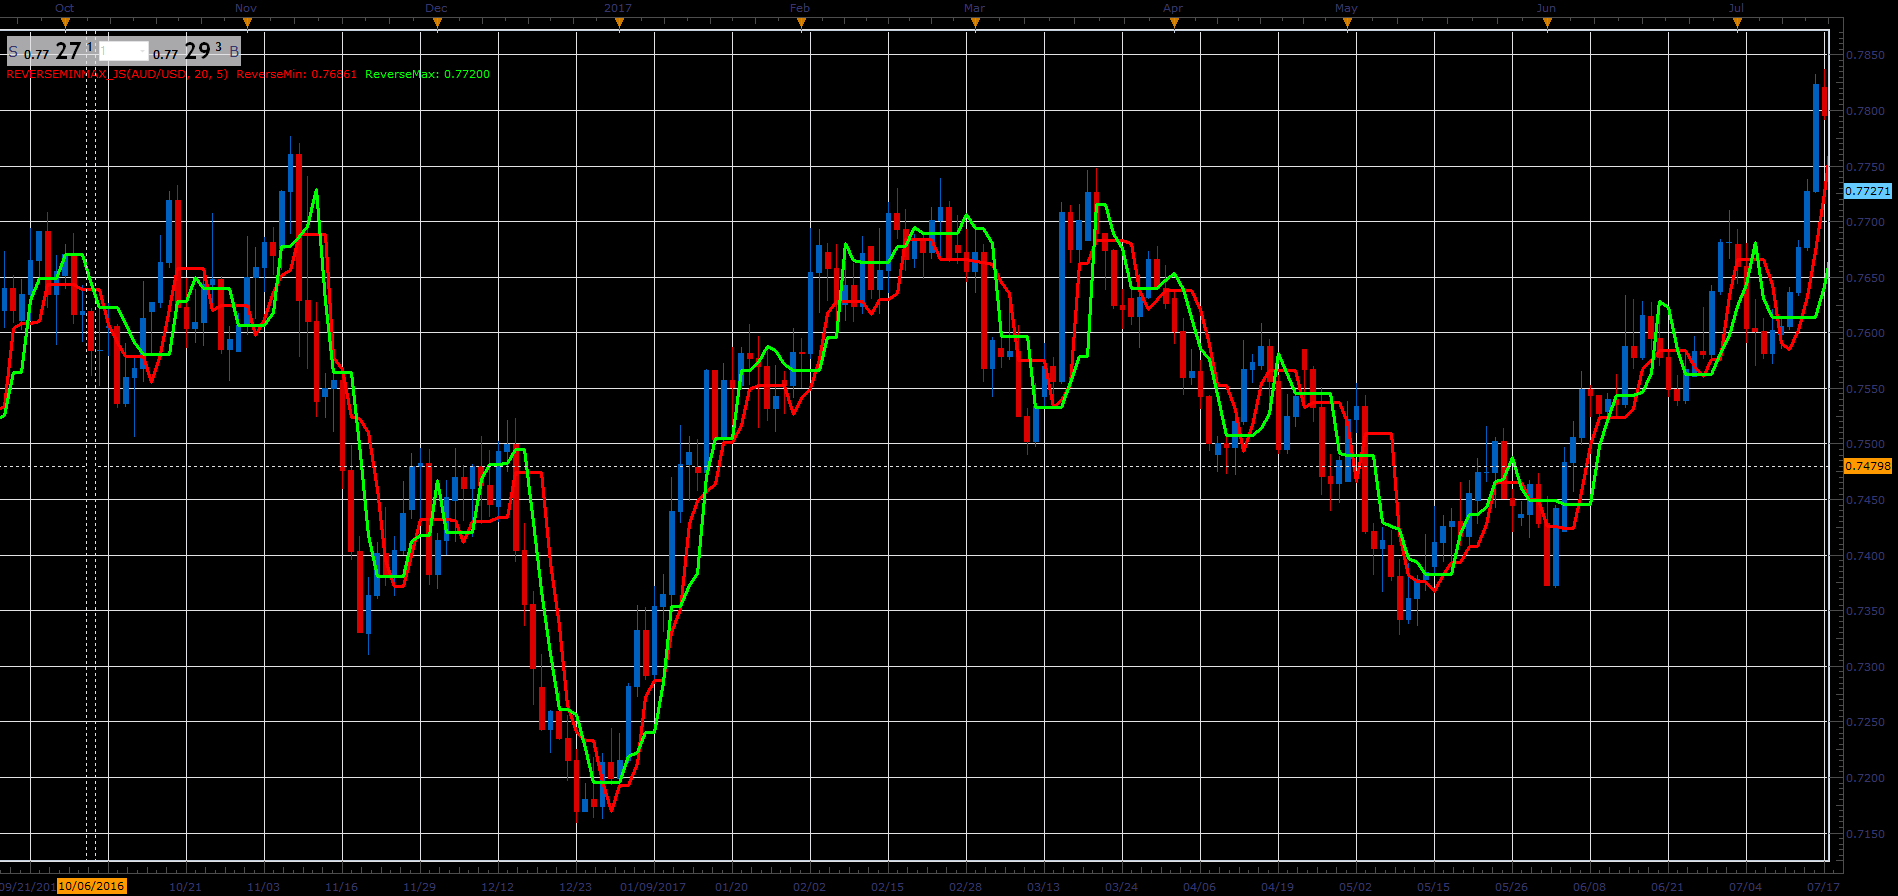The width and height of the screenshot is (1898, 896).
Task: Click the highlighted date tag 10/06/2016
Action: click(x=91, y=886)
